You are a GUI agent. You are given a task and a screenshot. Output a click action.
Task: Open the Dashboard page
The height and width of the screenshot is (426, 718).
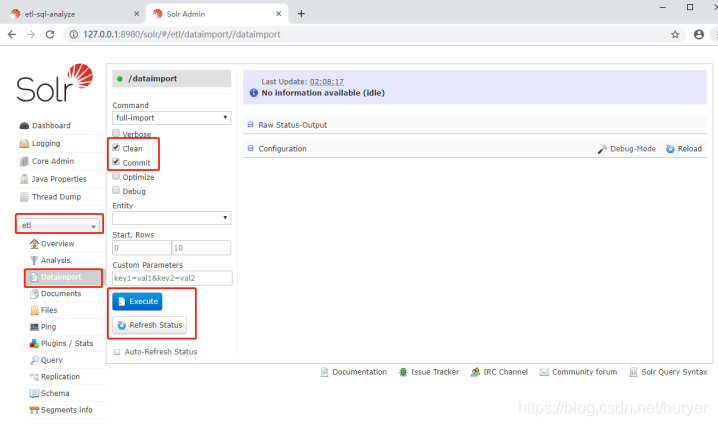pyautogui.click(x=51, y=126)
